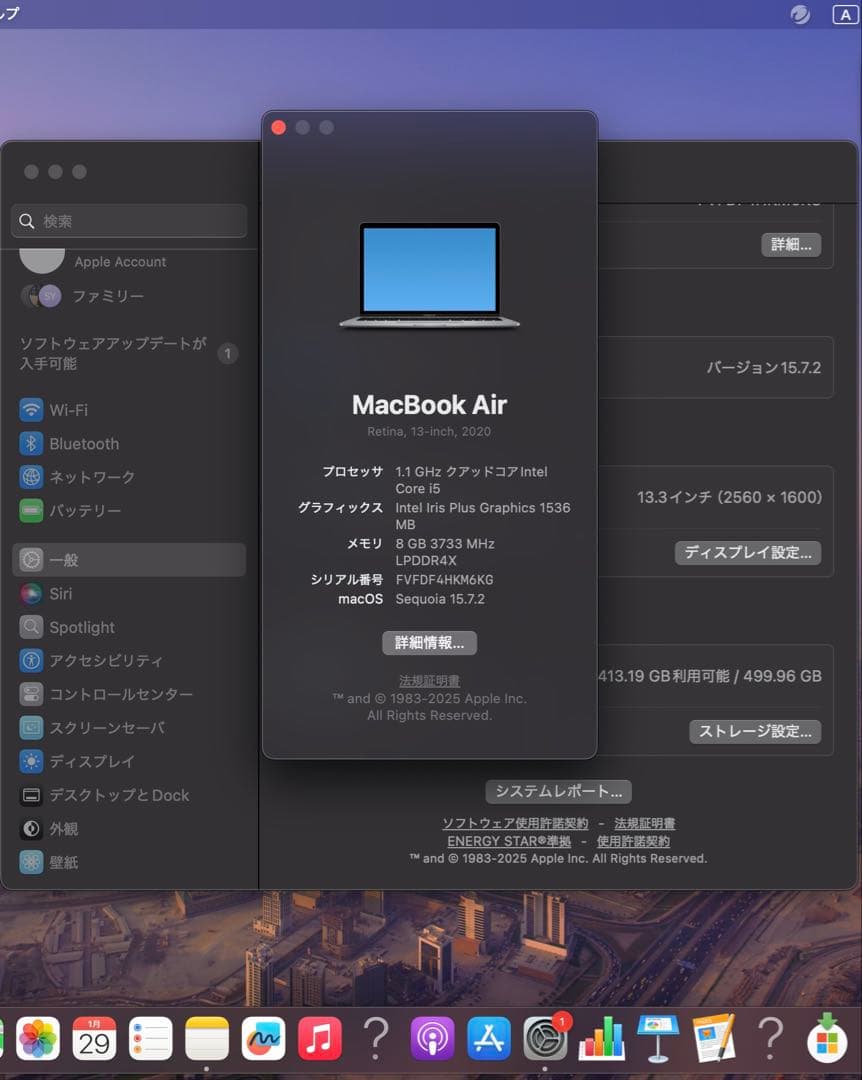
Task: Open the 法規証明書 link in the About window
Action: (429, 680)
